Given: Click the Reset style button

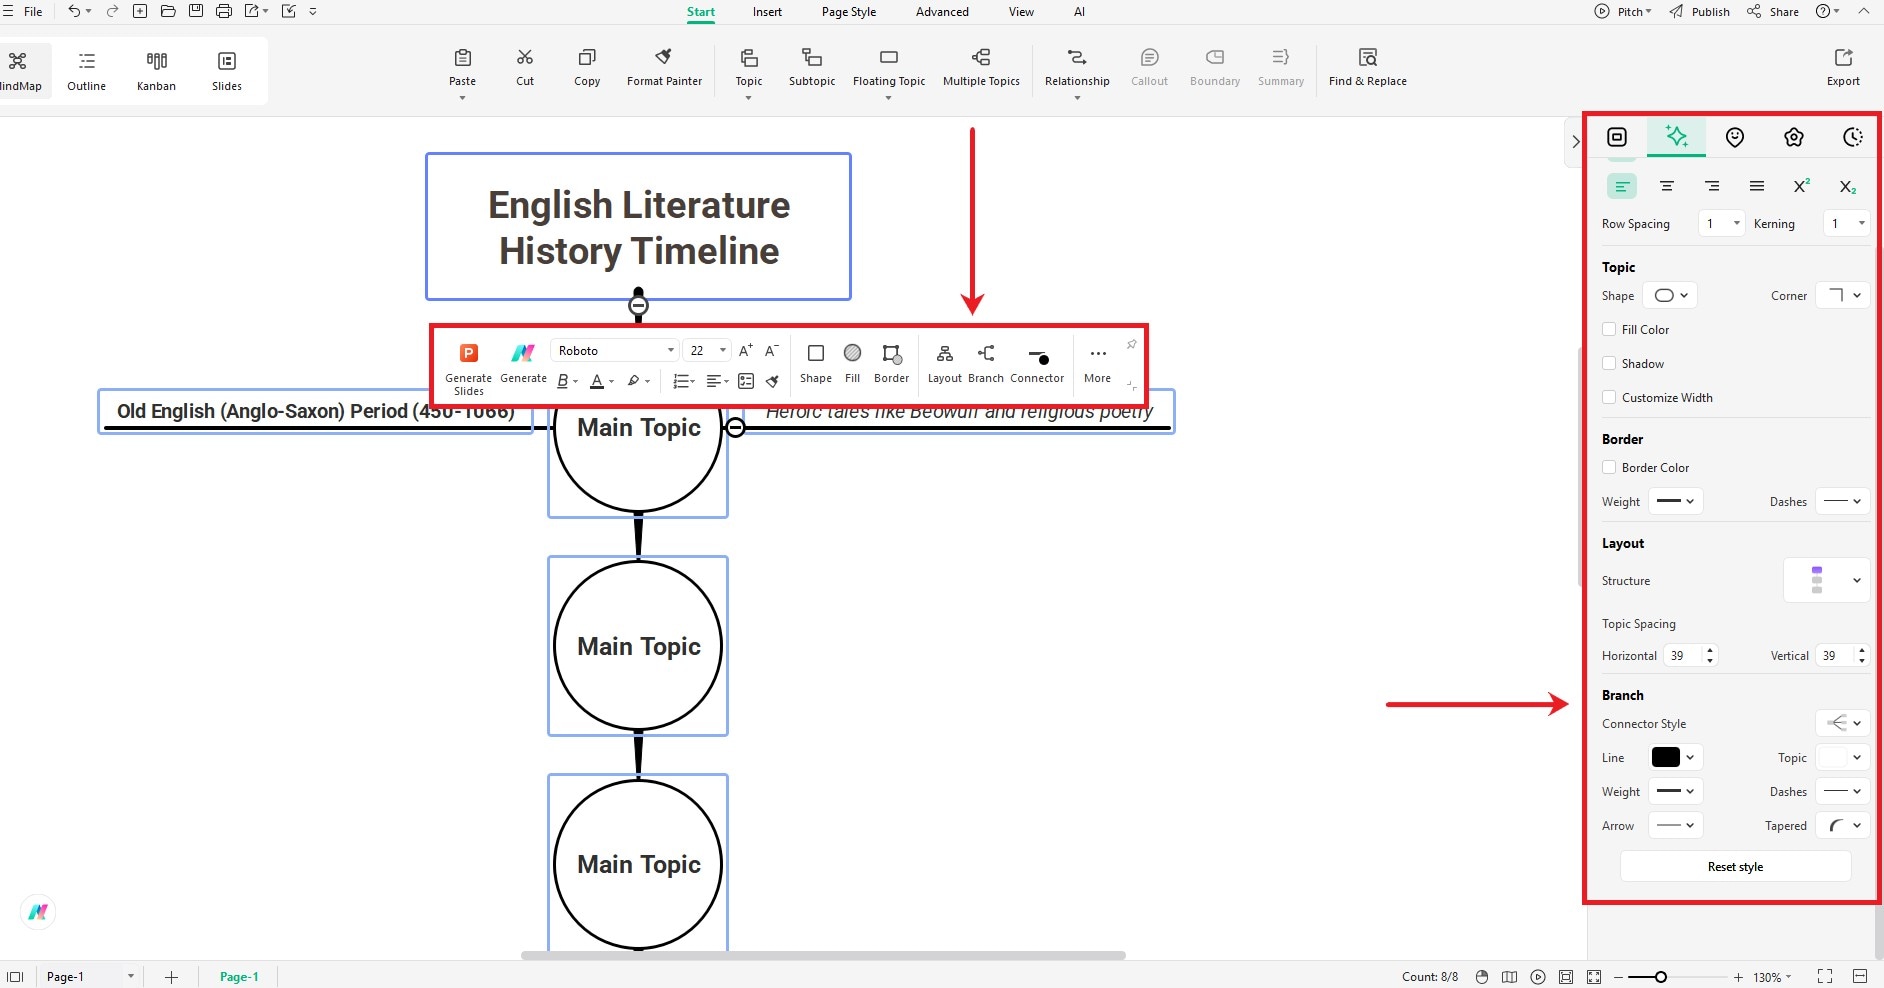Looking at the screenshot, I should 1735,866.
